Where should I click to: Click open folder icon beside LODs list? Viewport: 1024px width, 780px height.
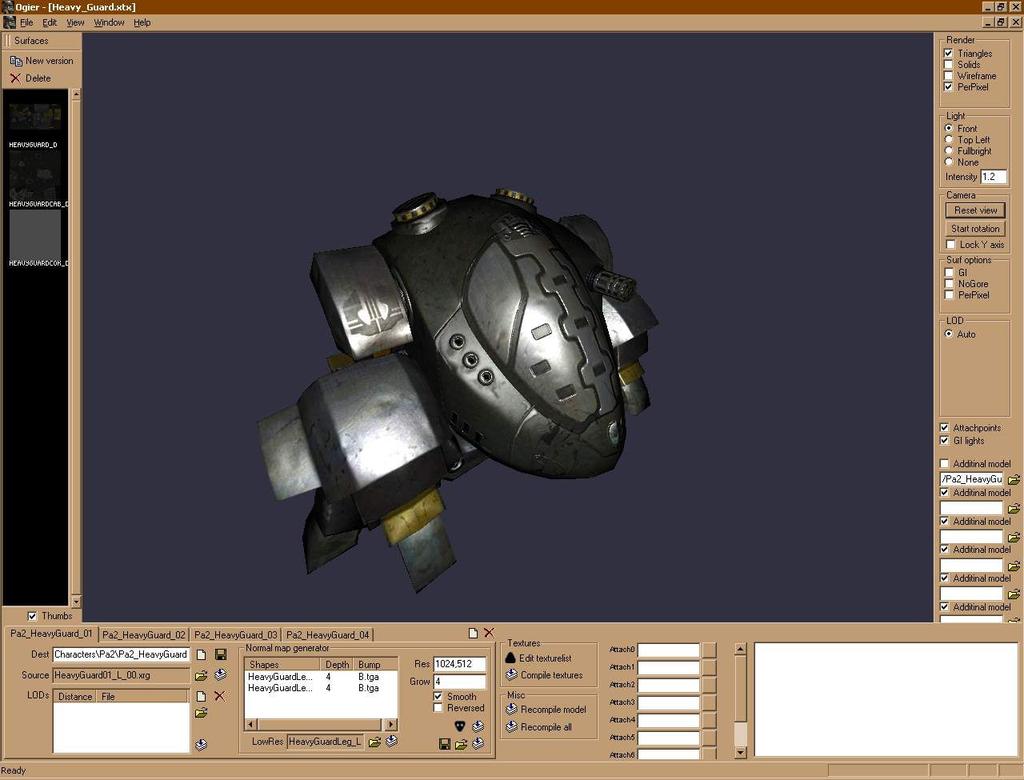(201, 713)
